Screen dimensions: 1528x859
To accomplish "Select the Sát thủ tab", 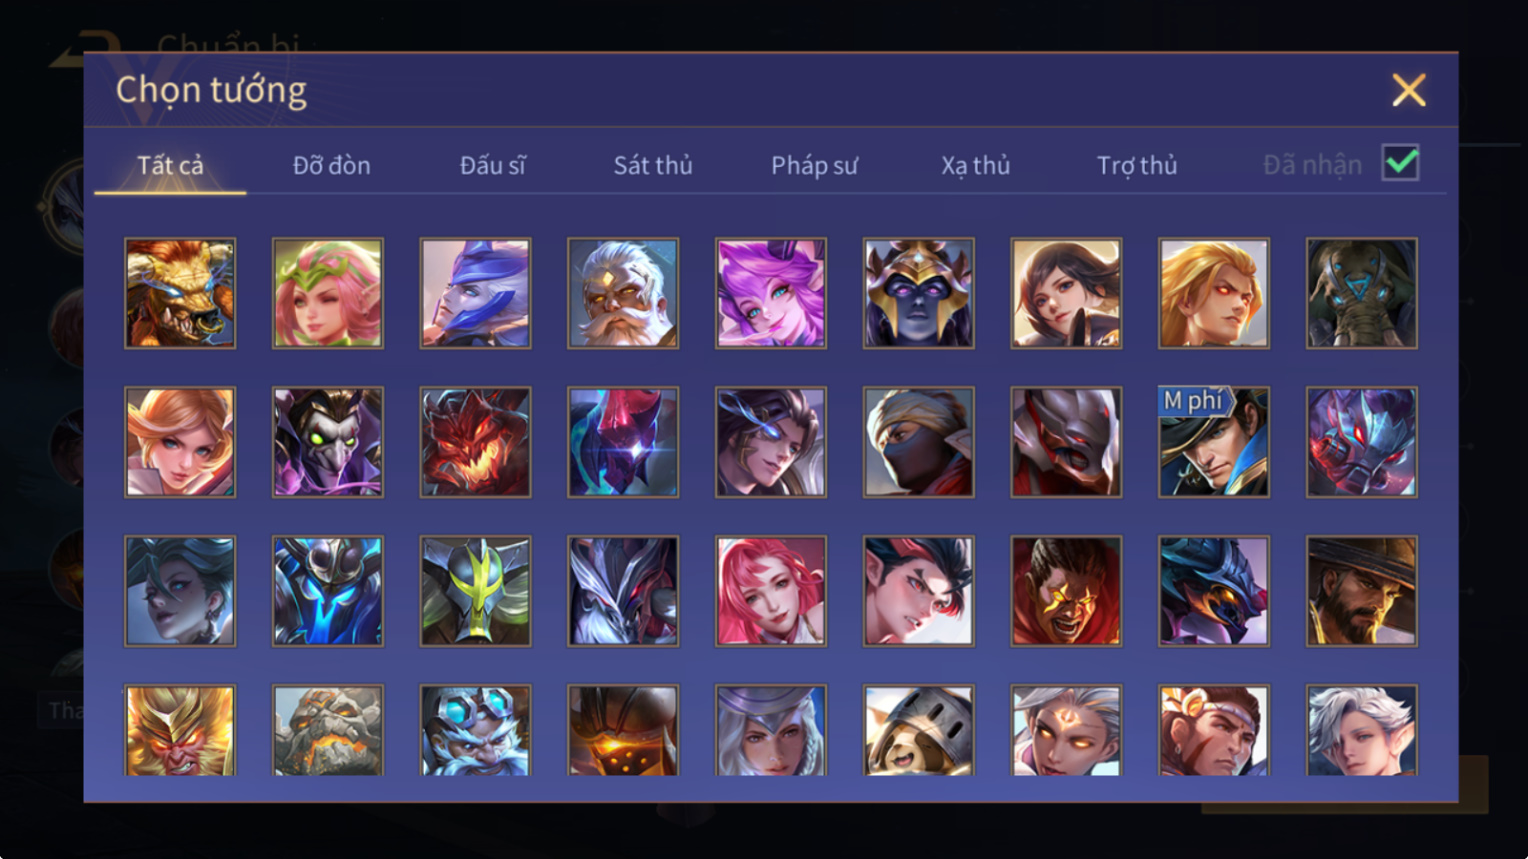I will click(x=653, y=165).
